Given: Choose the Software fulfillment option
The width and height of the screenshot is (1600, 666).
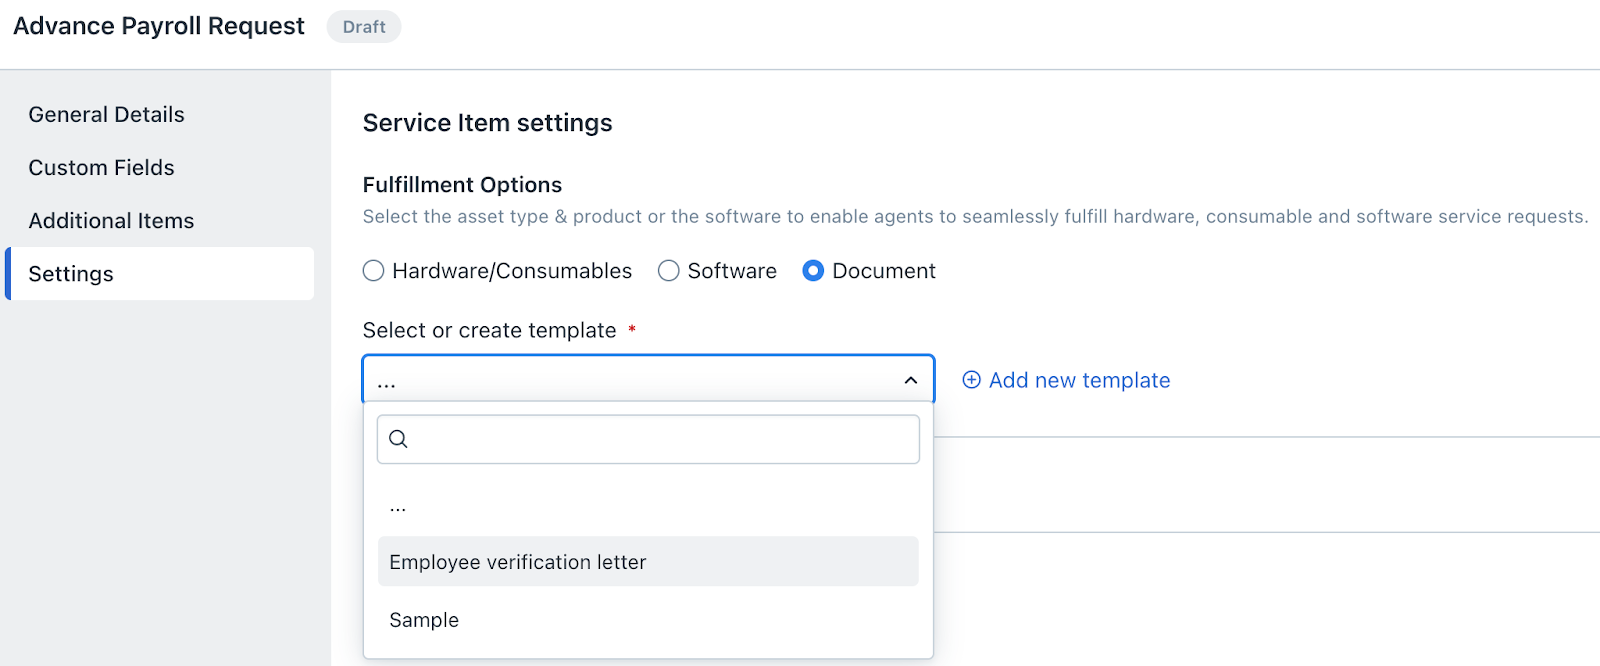Looking at the screenshot, I should click(669, 271).
